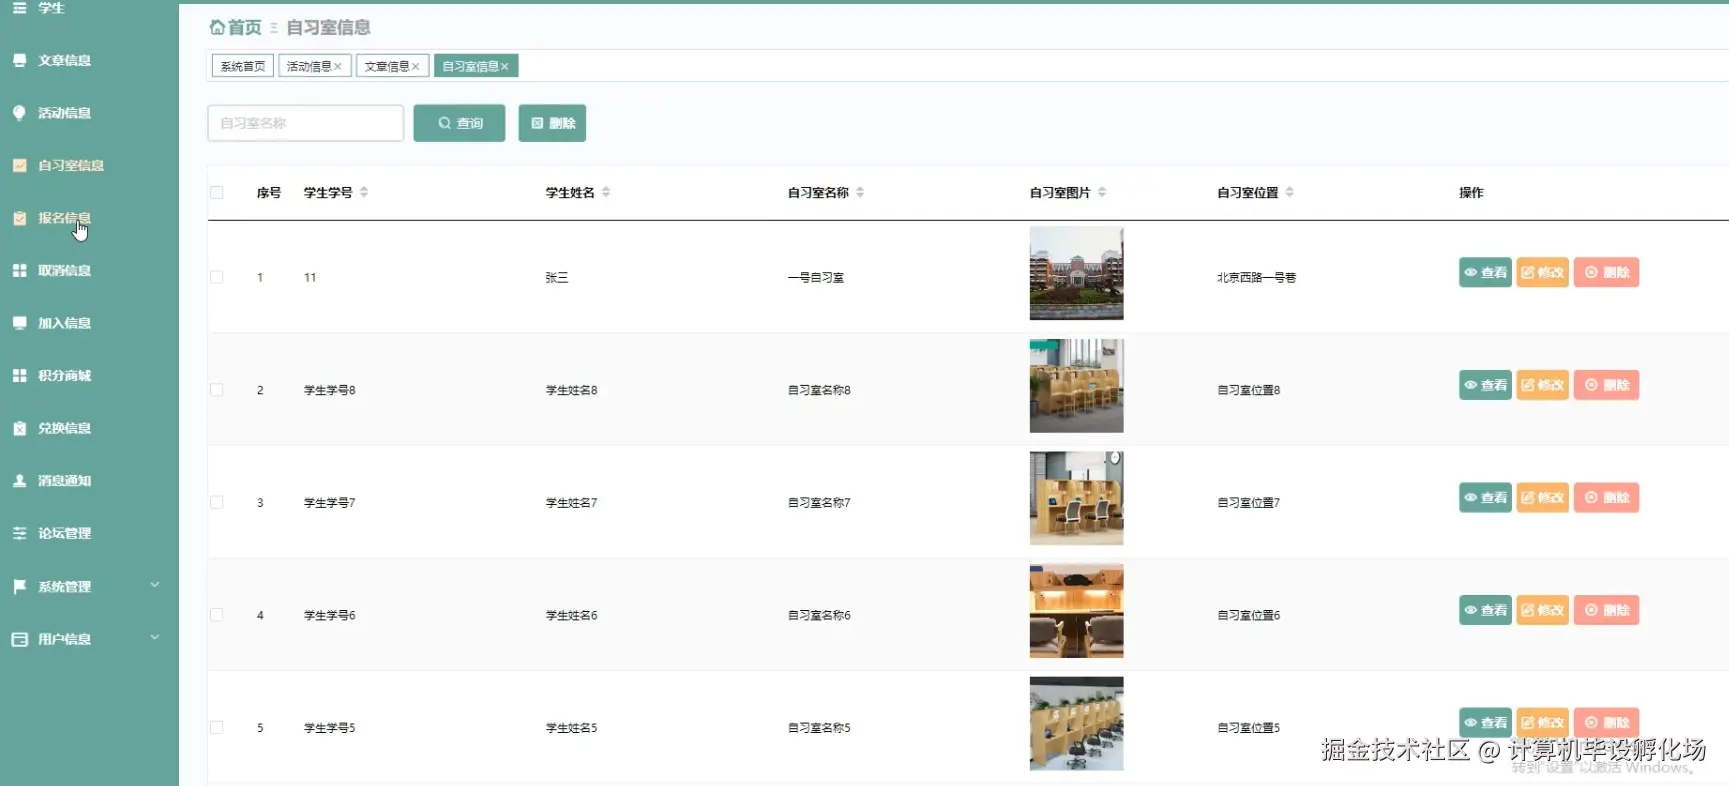
Task: Sort by the 学生姓名 column arrows
Action: point(606,192)
